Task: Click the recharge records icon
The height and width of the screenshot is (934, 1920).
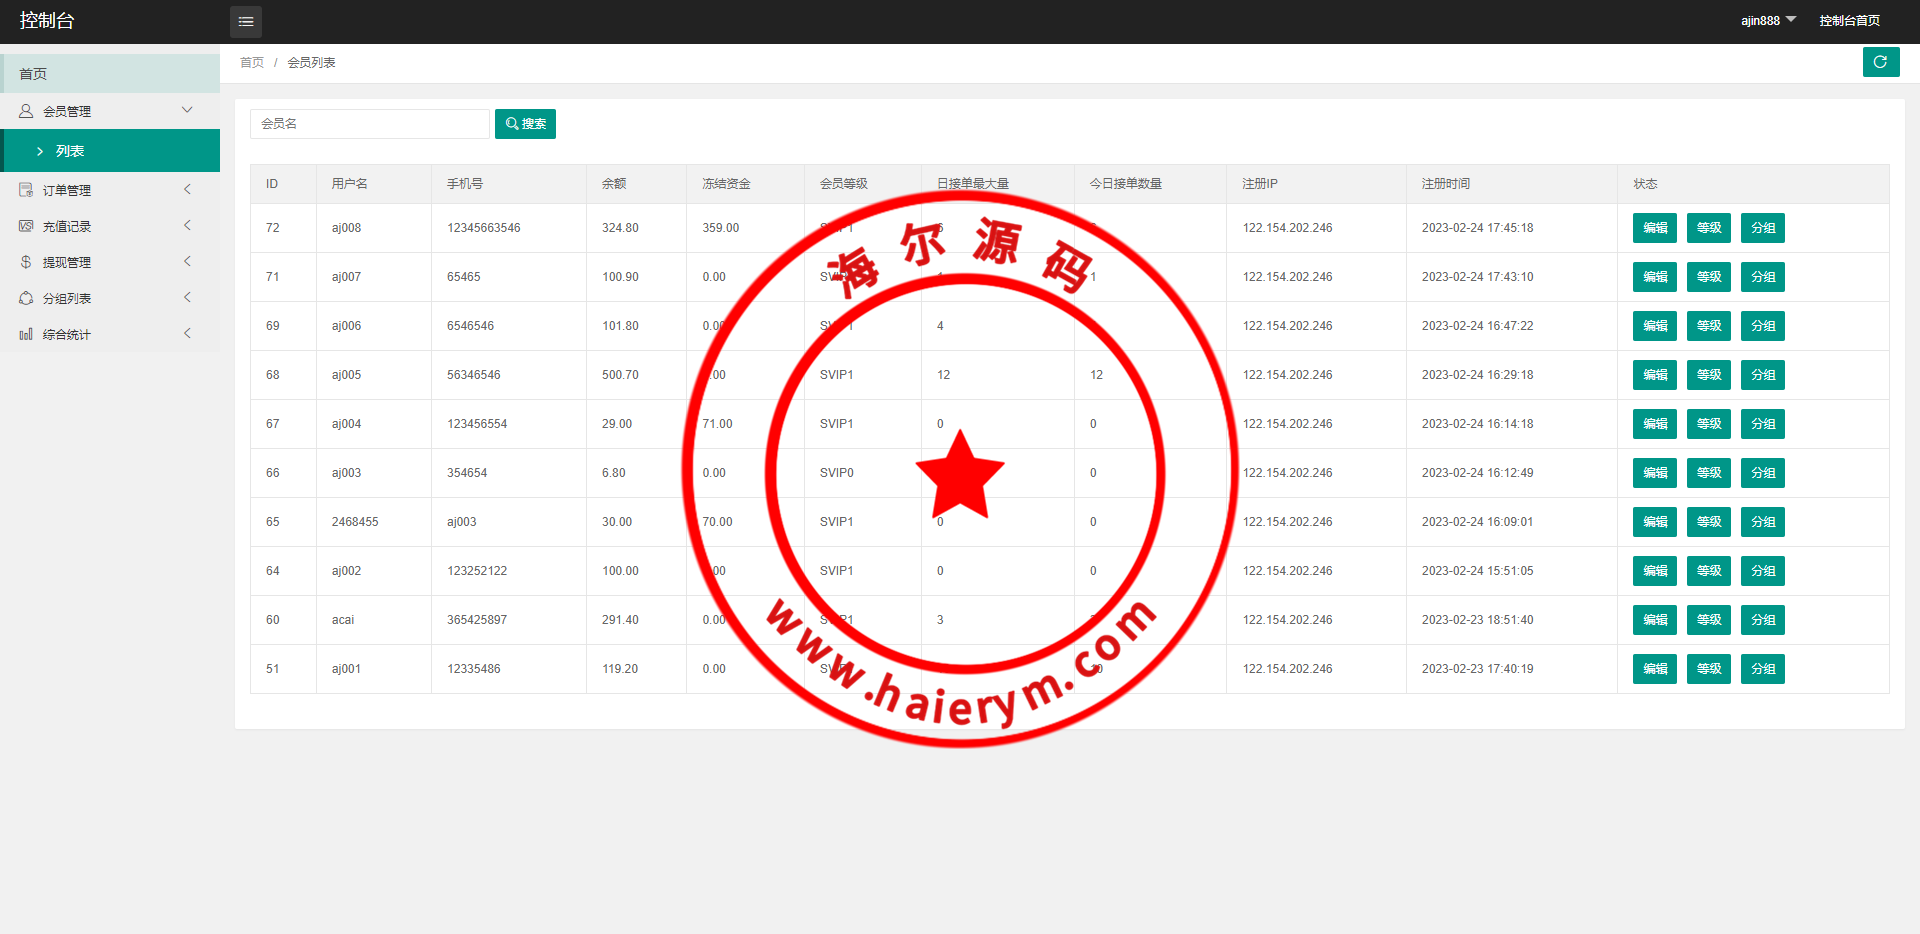Action: 26,226
